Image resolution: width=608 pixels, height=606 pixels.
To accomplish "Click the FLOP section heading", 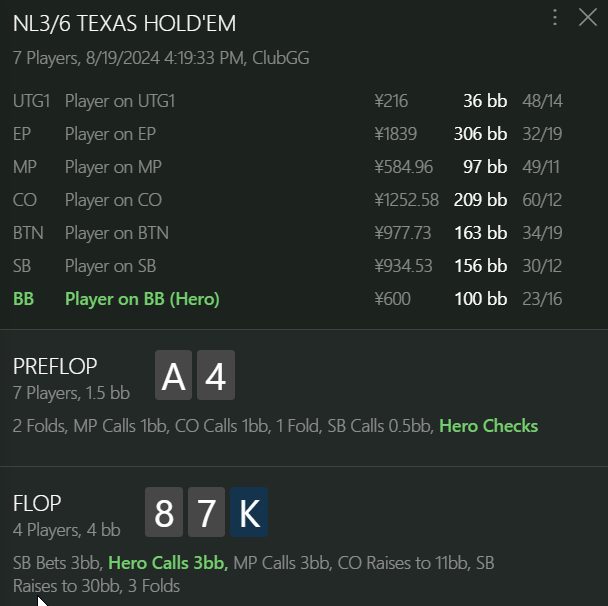I will (x=37, y=503).
